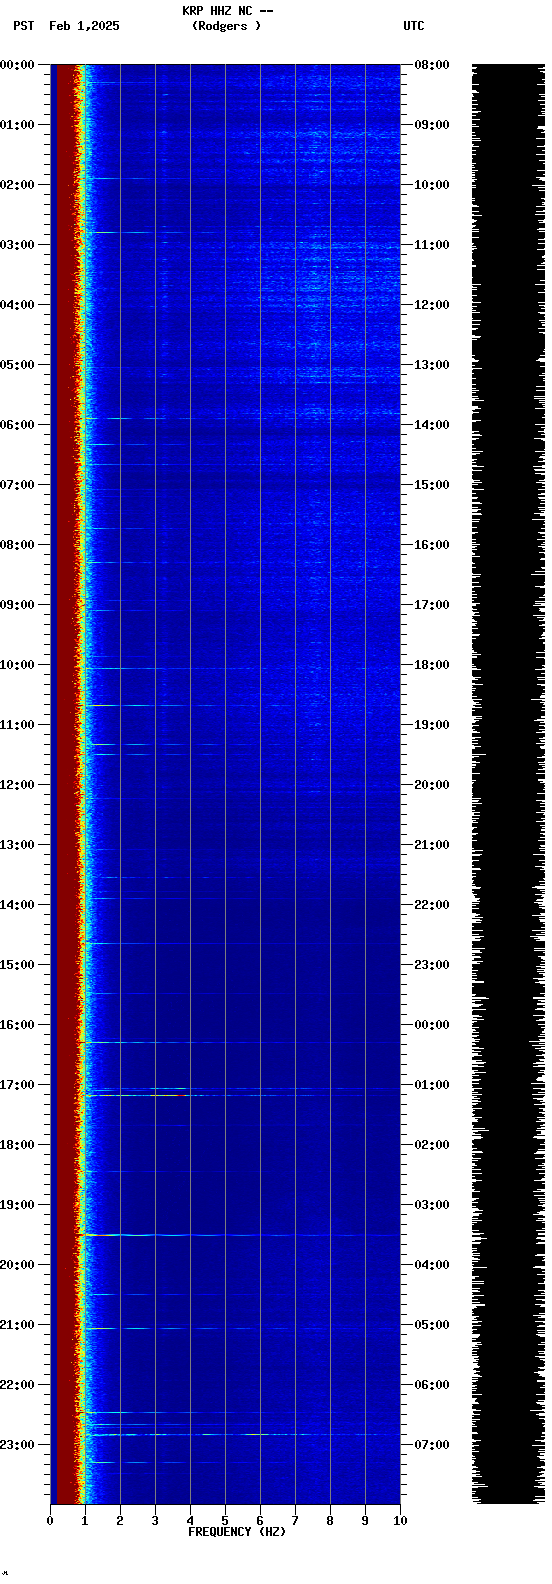Viewport: 552px width, 1584px height.
Task: Click the UTC 07:00 time tick label
Action: (x=432, y=1445)
